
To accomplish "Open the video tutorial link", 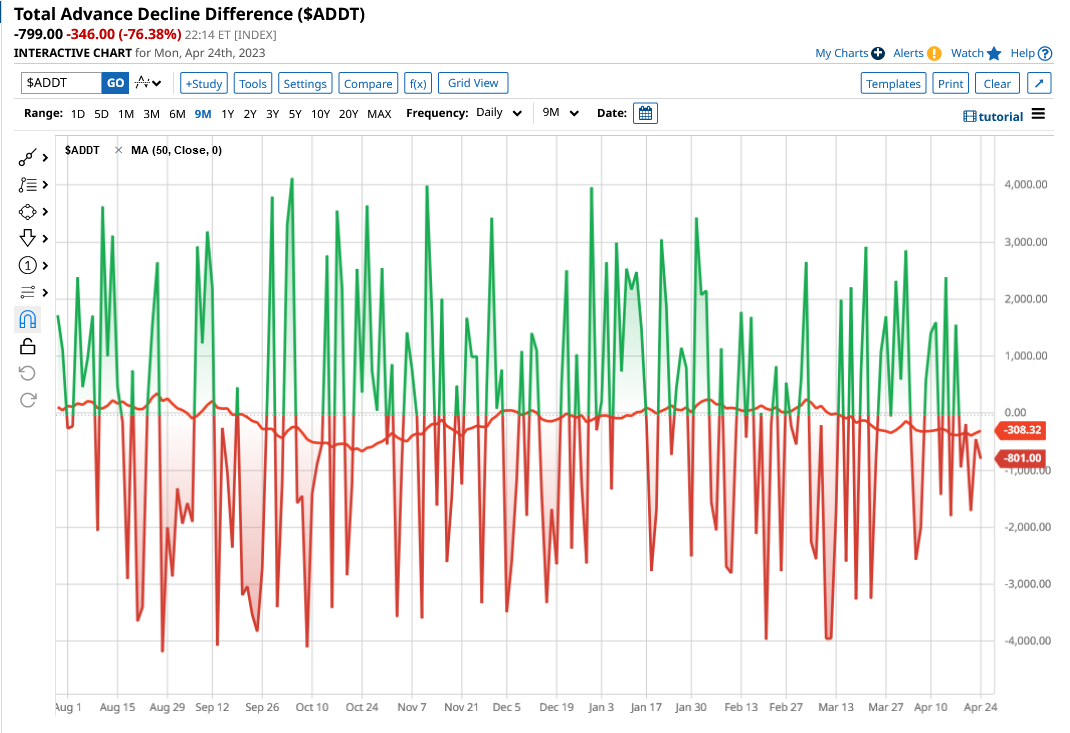I will pos(993,116).
